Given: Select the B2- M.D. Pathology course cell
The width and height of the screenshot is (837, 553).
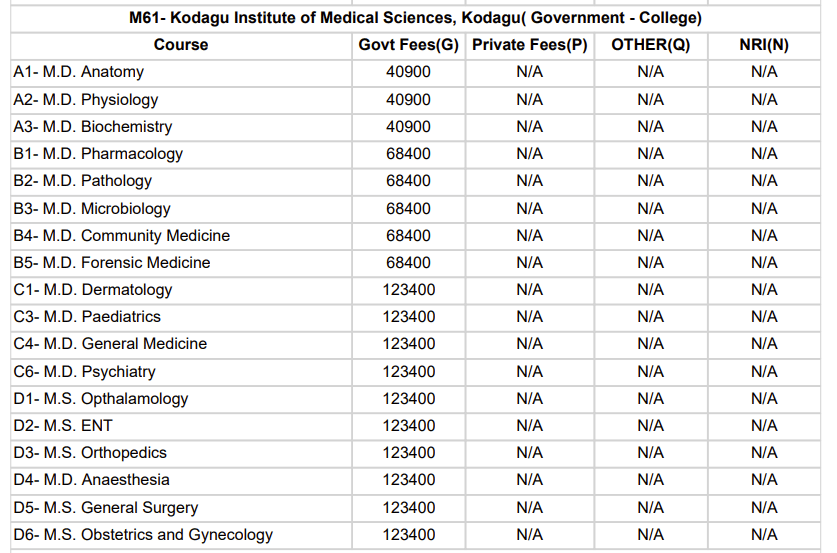Looking at the screenshot, I should 83,181.
